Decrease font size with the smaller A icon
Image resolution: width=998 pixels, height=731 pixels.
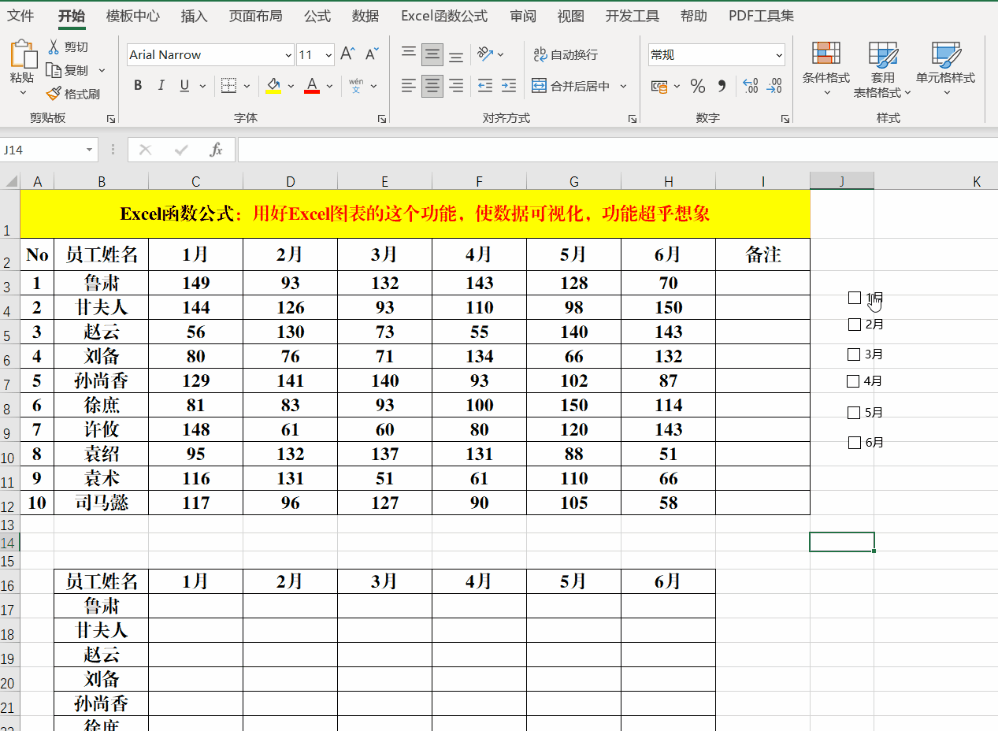[372, 54]
